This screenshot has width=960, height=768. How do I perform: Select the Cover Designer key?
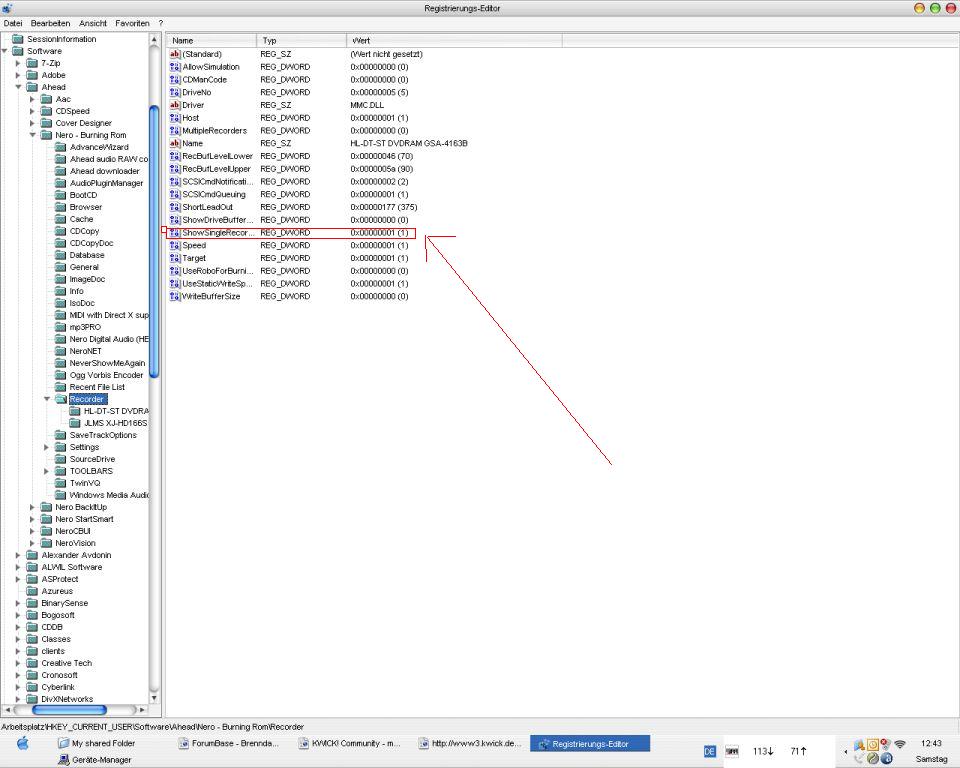83,123
